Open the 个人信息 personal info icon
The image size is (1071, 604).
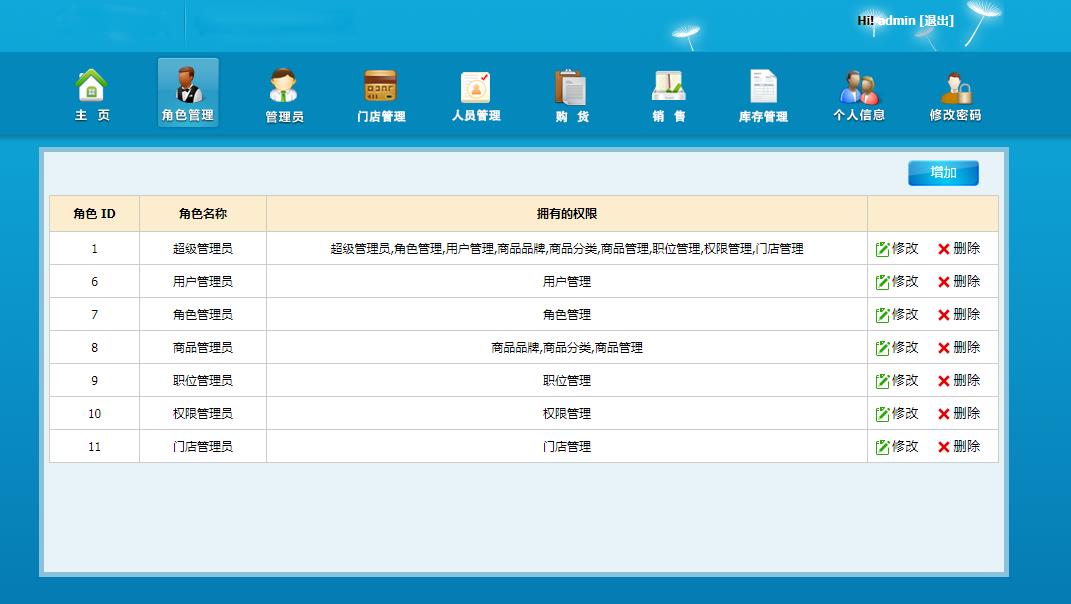click(858, 95)
